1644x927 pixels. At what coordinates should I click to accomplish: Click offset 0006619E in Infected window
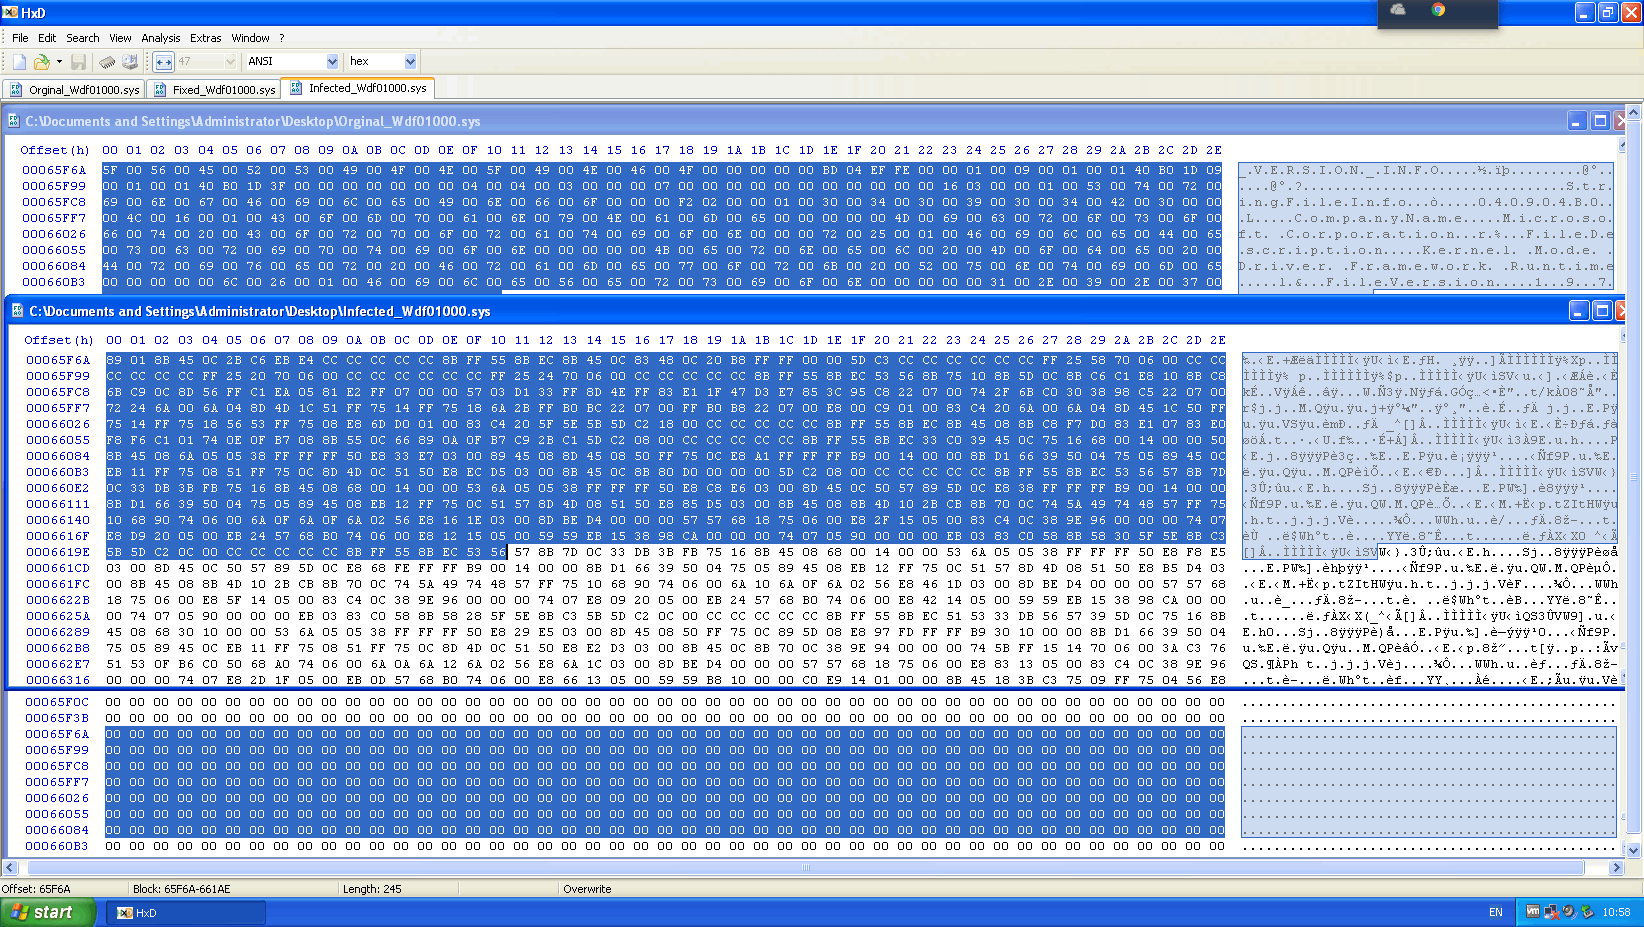point(58,552)
